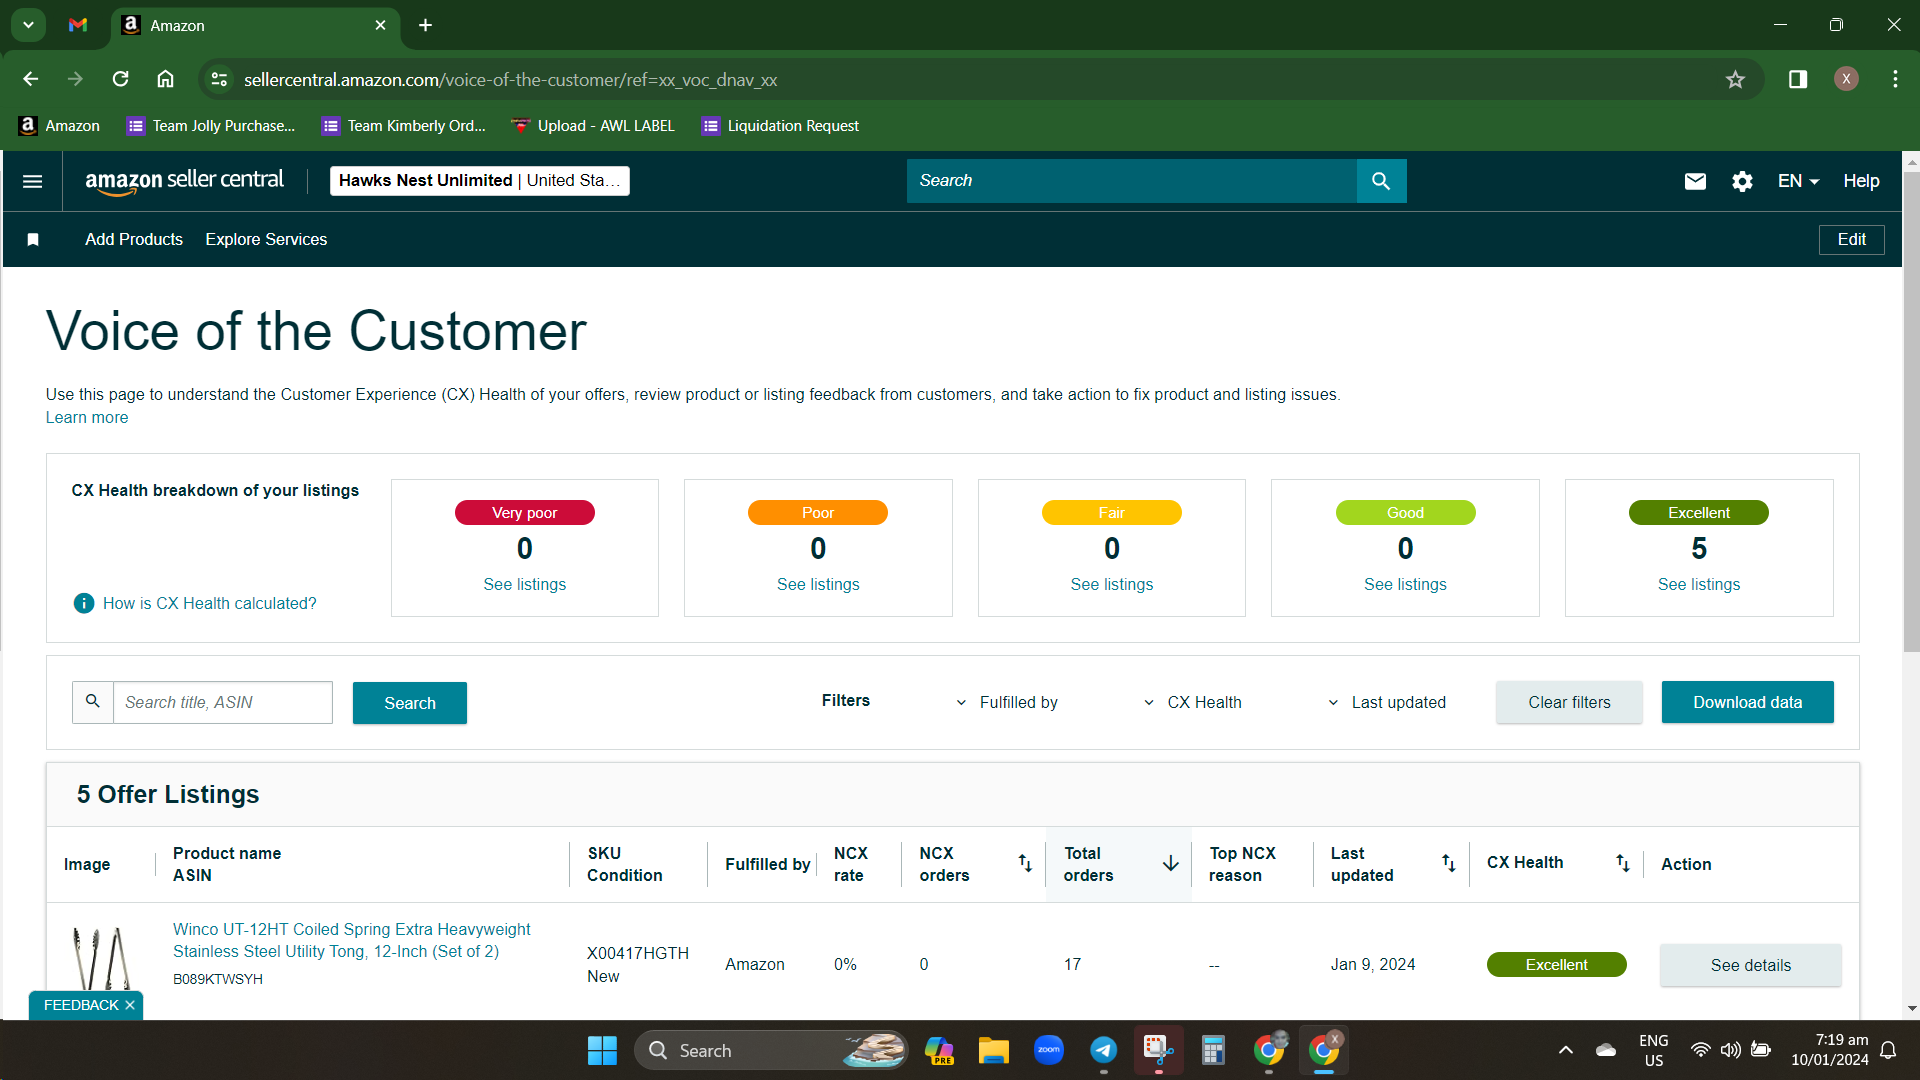1920x1080 pixels.
Task: See listings under Poor
Action: point(818,584)
